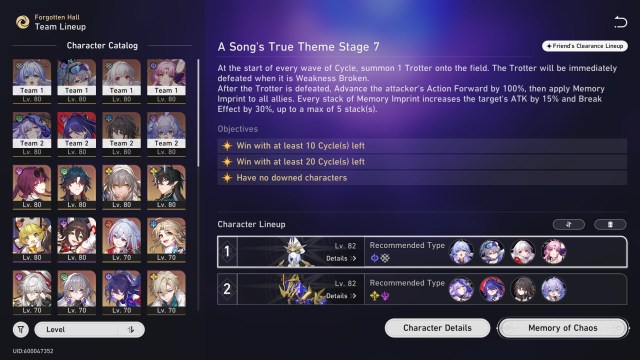Select red-hooded avatar in Team 2 lineup
640x360 pixels.
tap(492, 289)
